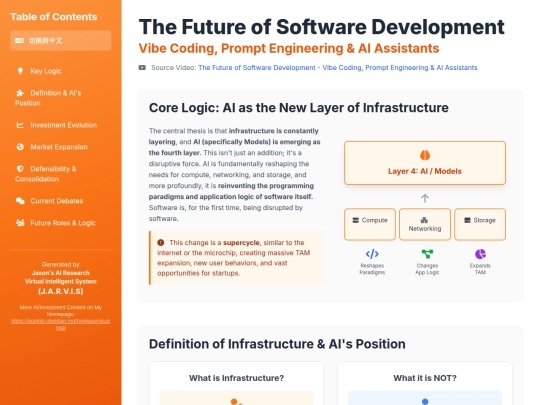The image size is (540, 405).
Task: Click the lightbulb icon beside Key Logic
Action: tap(20, 71)
